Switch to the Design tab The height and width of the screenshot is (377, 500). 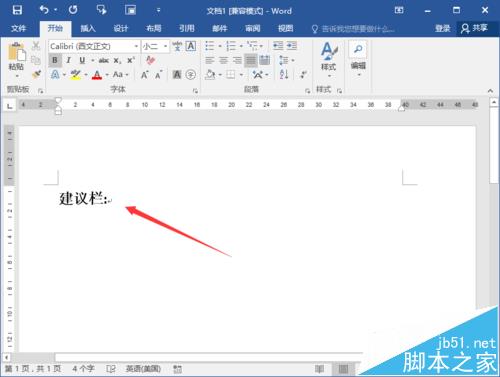[x=121, y=28]
